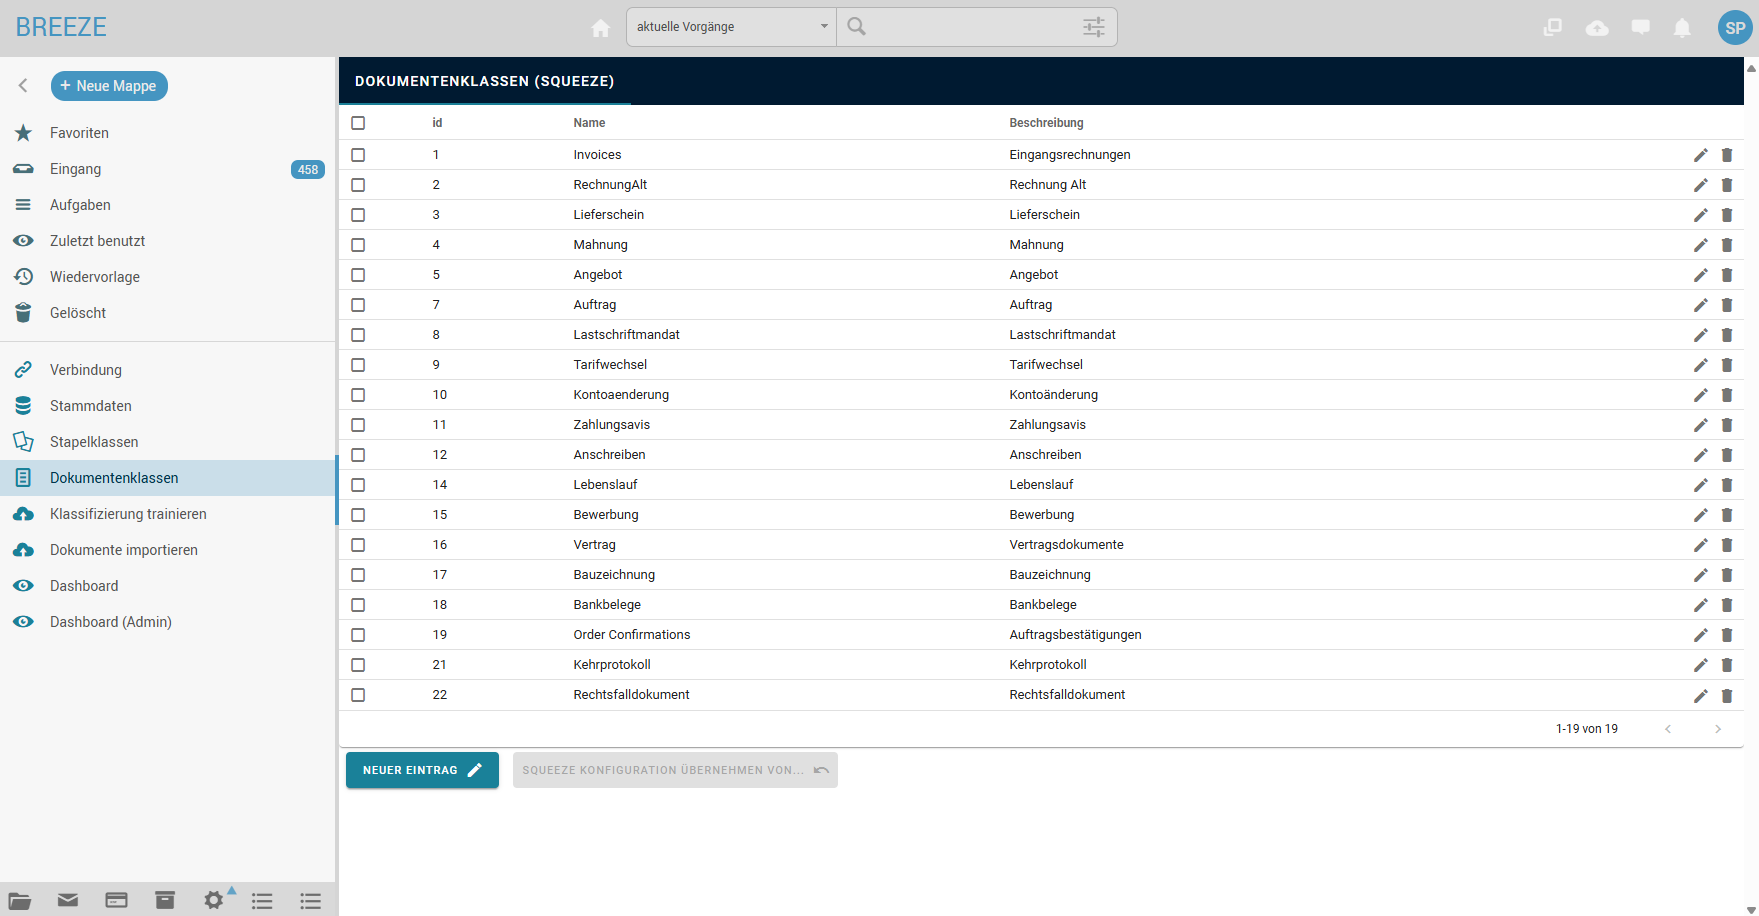Screen dimensions: 1759x916
Task: Open Zuletzt benutzt in the sidebar
Action: point(167,241)
